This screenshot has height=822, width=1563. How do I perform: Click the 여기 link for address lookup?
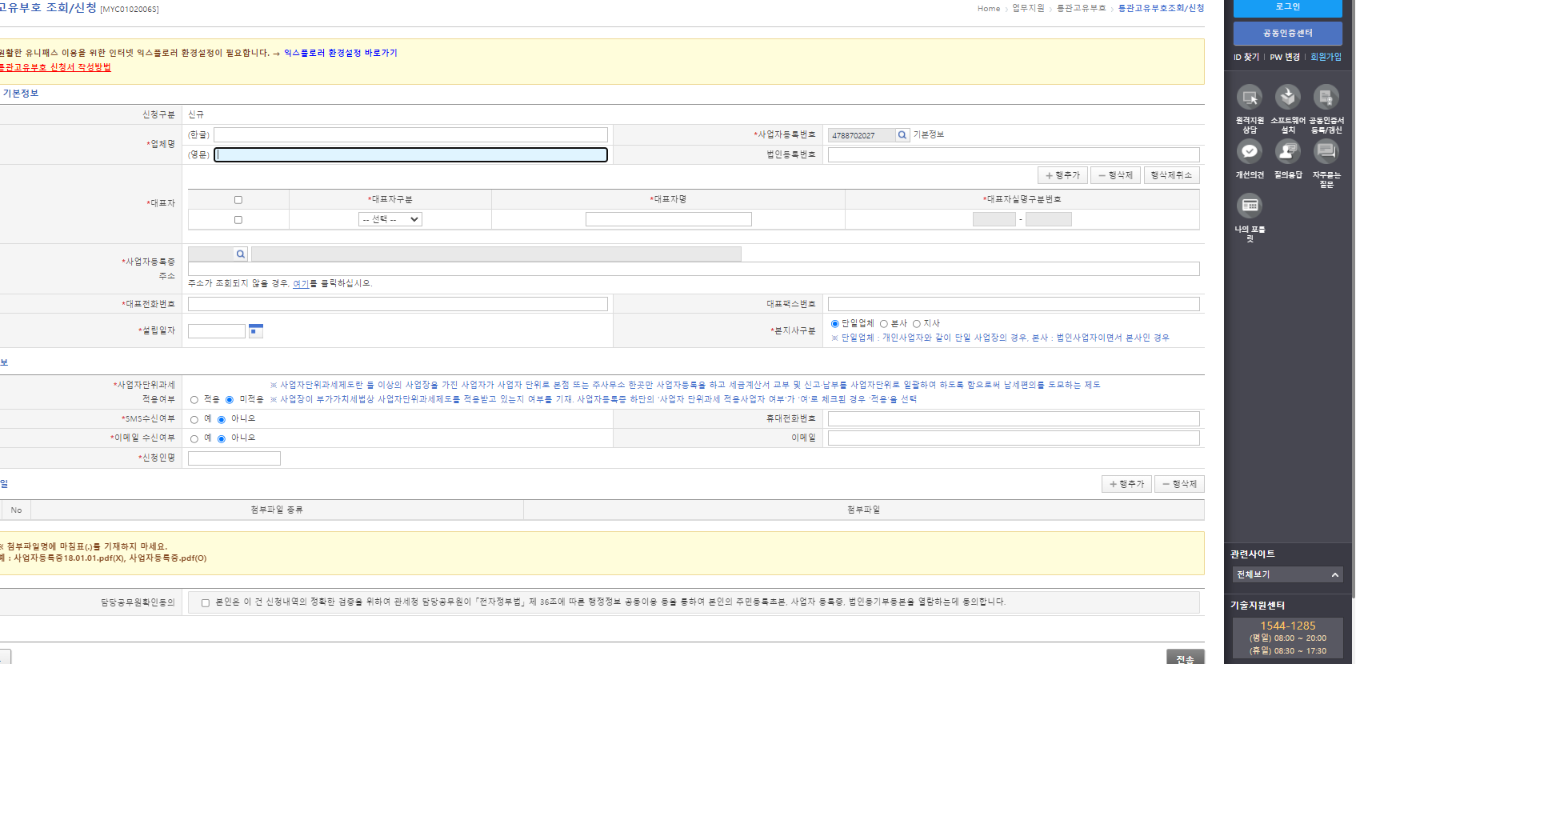(x=300, y=284)
